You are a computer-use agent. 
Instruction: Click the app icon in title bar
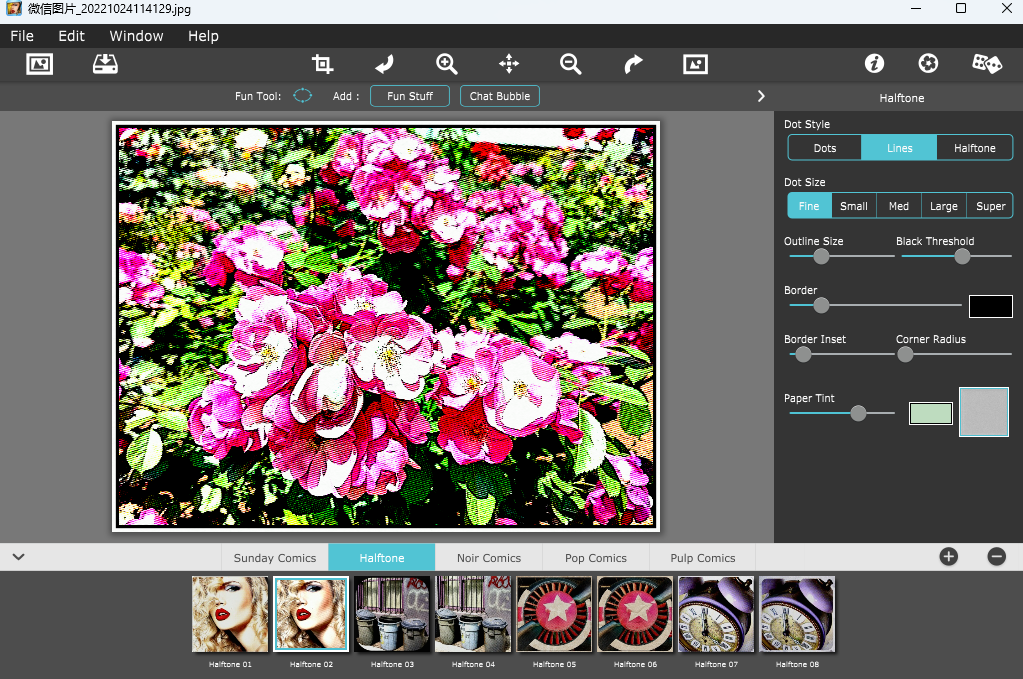click(14, 8)
